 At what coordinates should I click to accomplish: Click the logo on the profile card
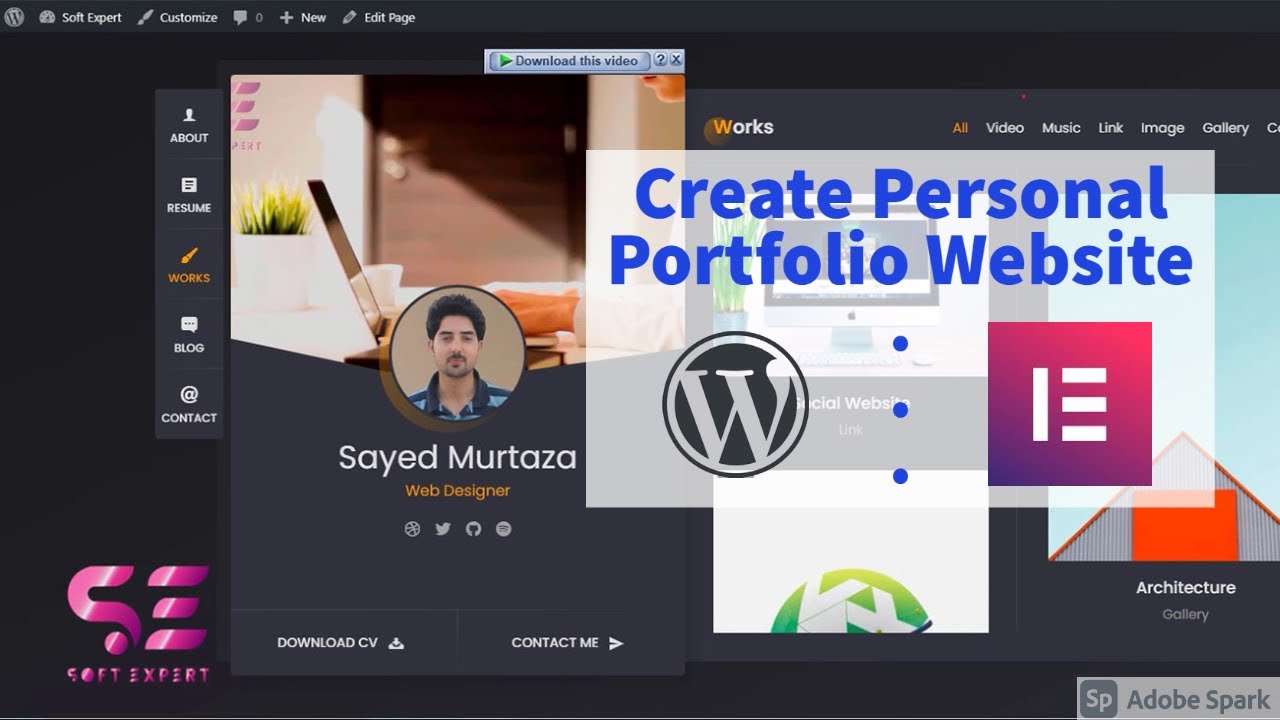click(246, 115)
